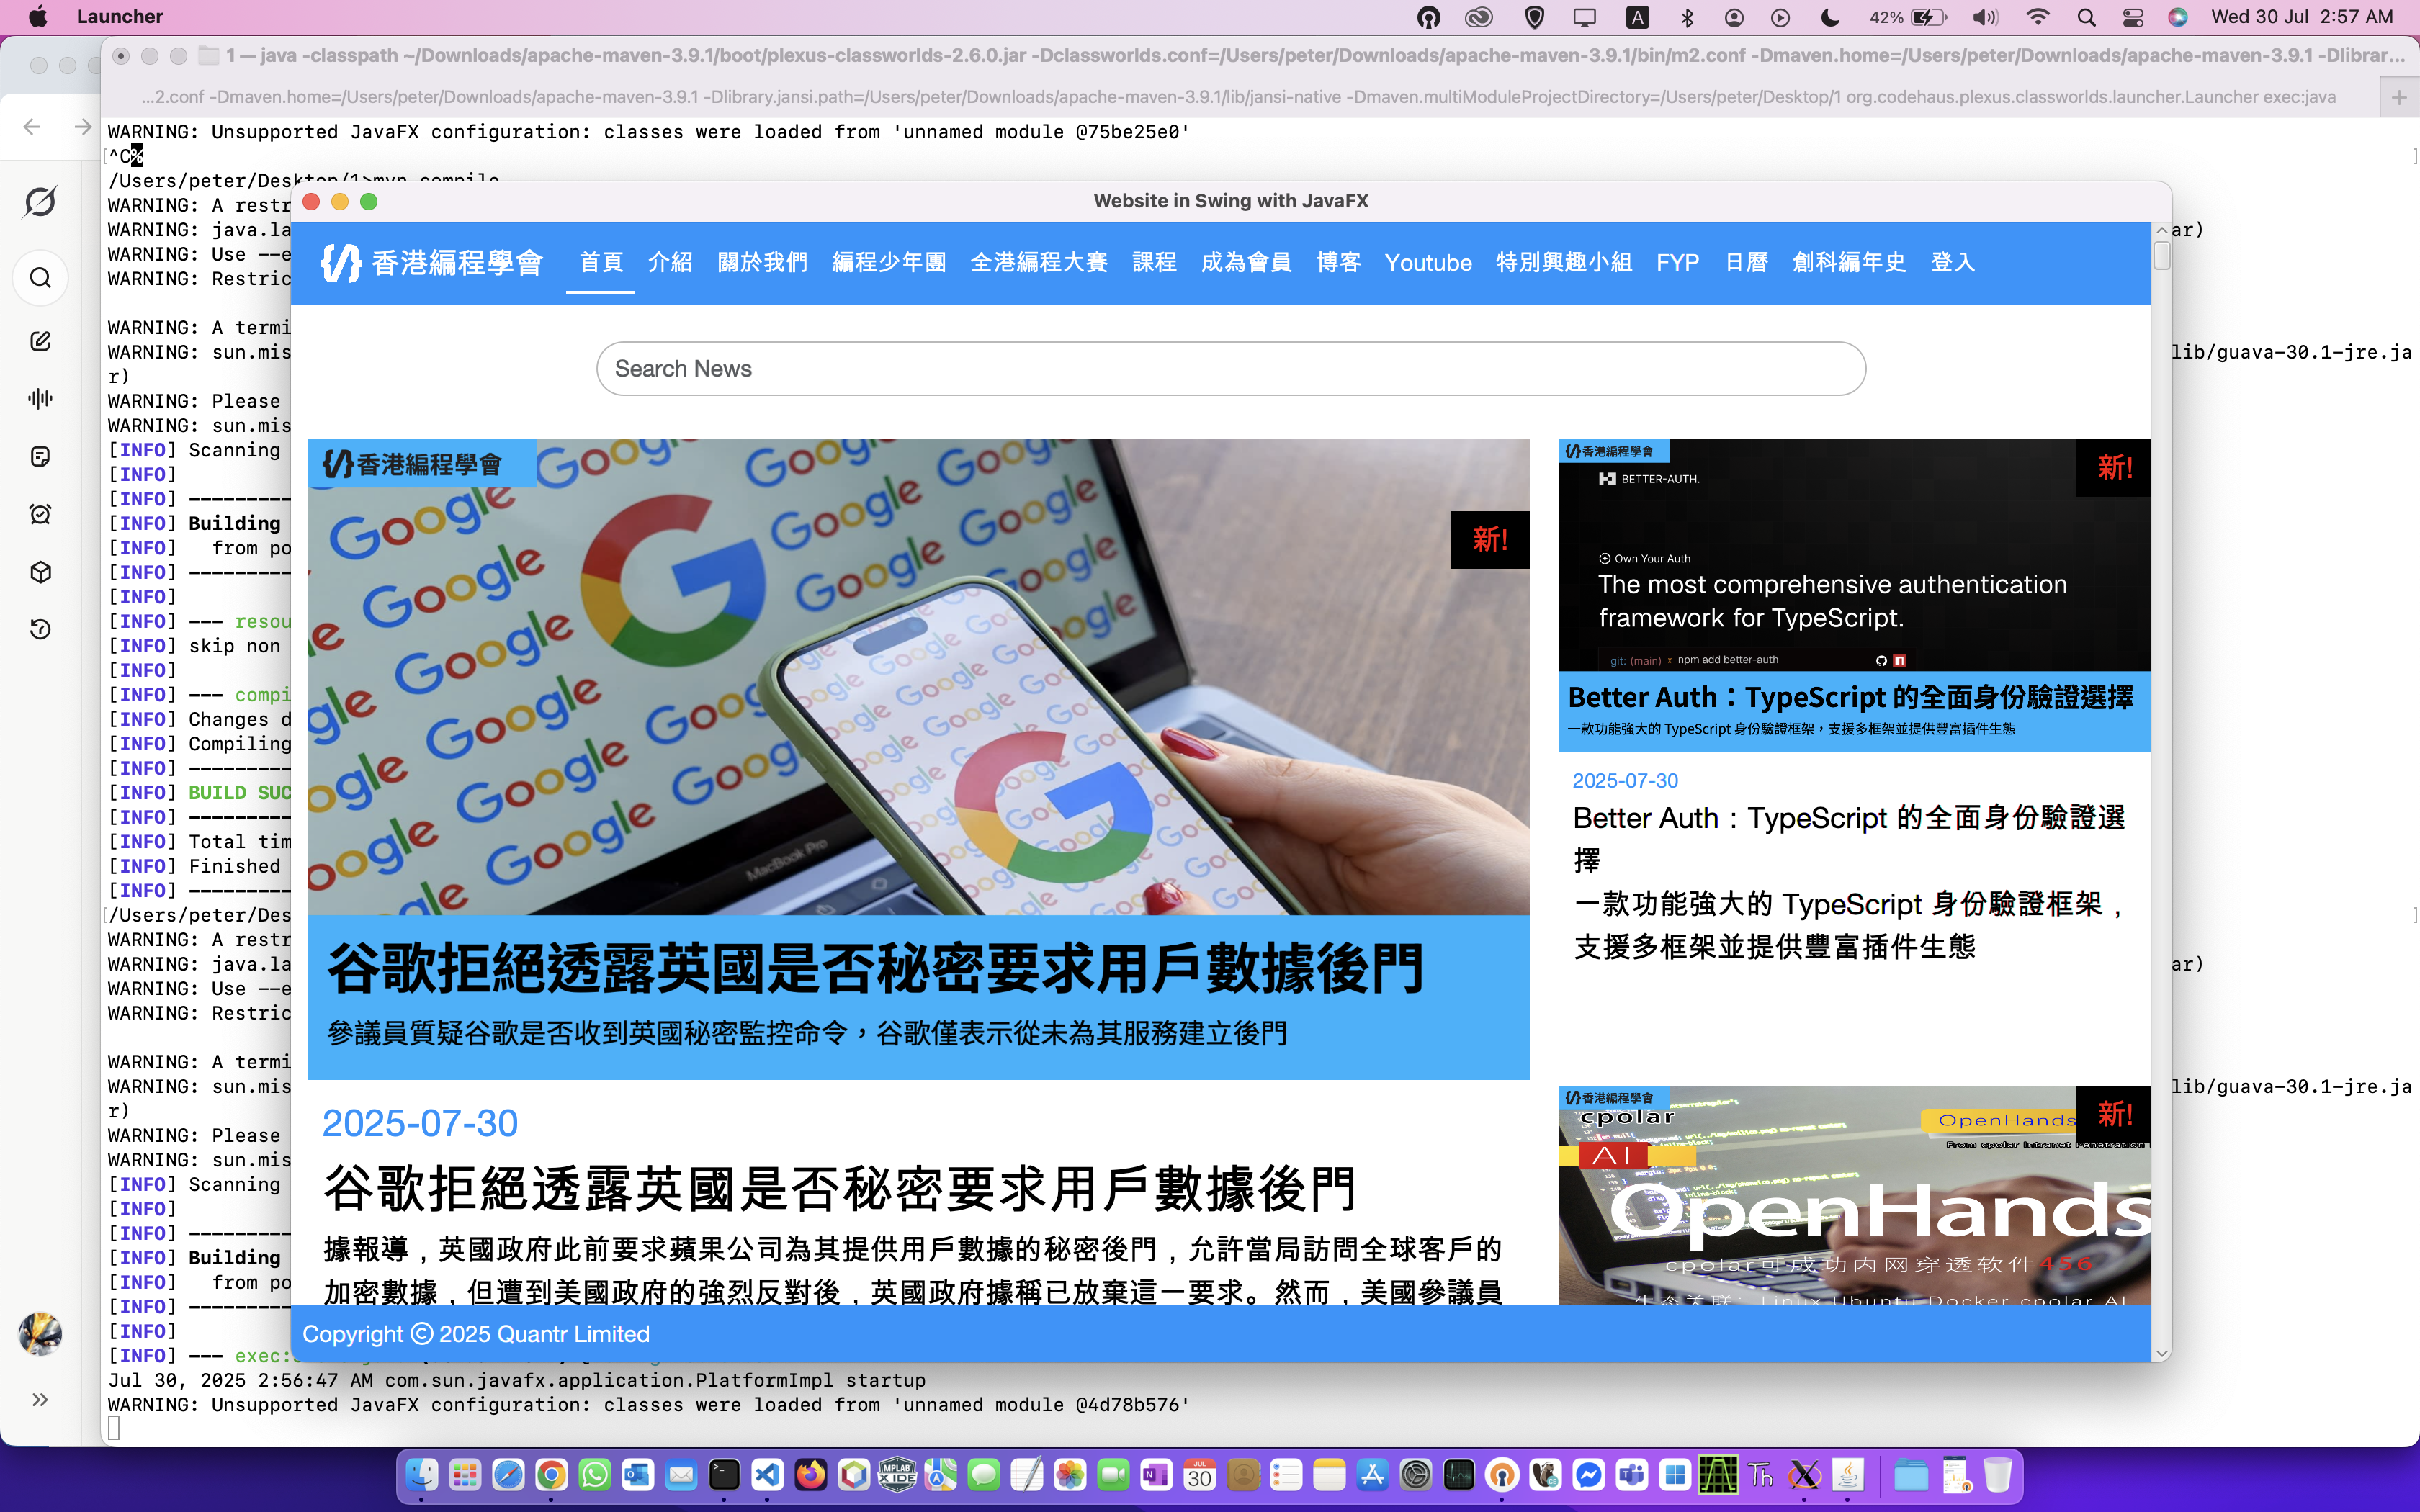Click Copyright © 2025 Quantr Limited footer
The height and width of the screenshot is (1512, 2420).
(476, 1334)
